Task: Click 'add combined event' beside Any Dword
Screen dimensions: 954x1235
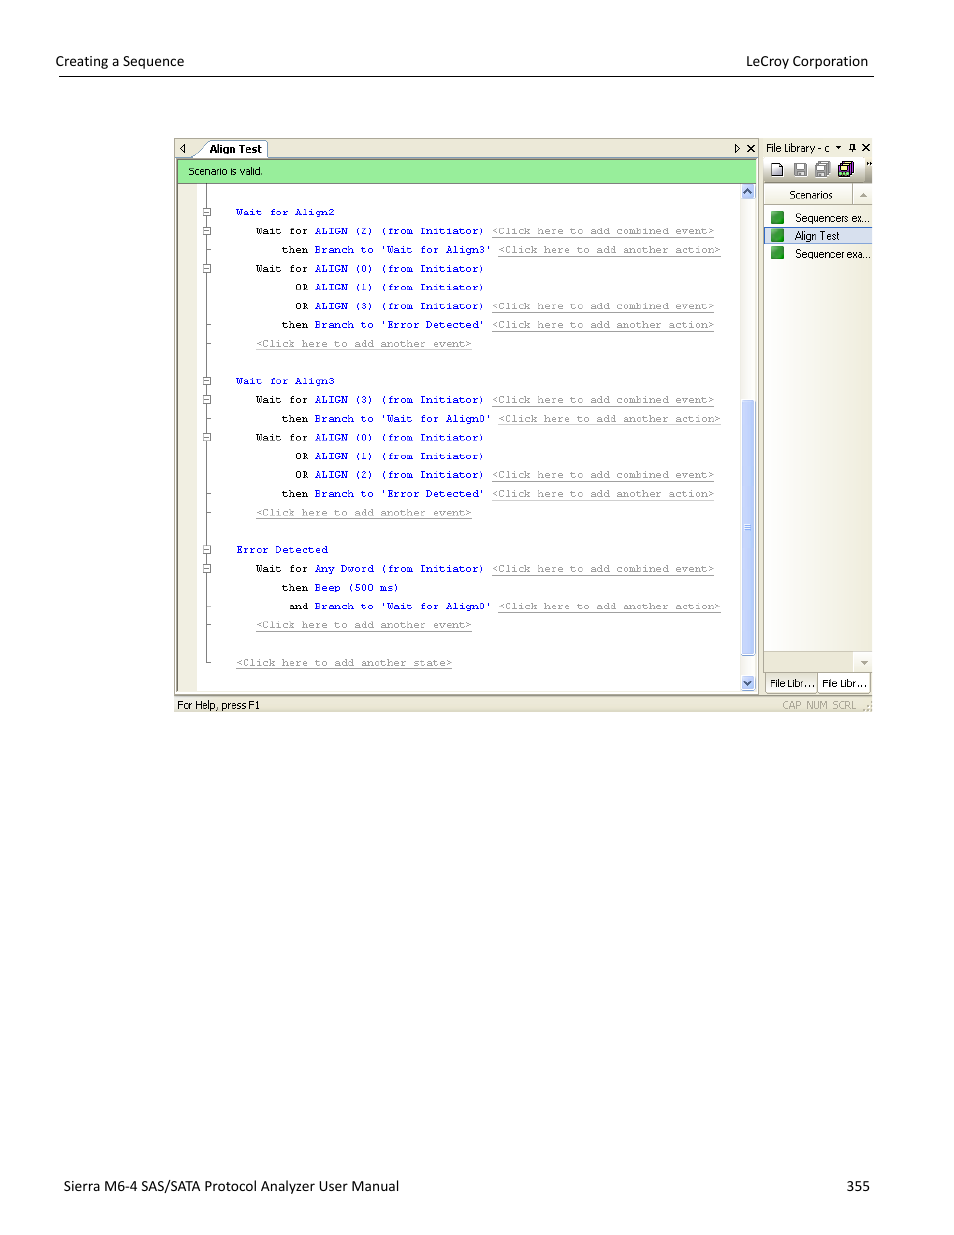Action: click(603, 569)
